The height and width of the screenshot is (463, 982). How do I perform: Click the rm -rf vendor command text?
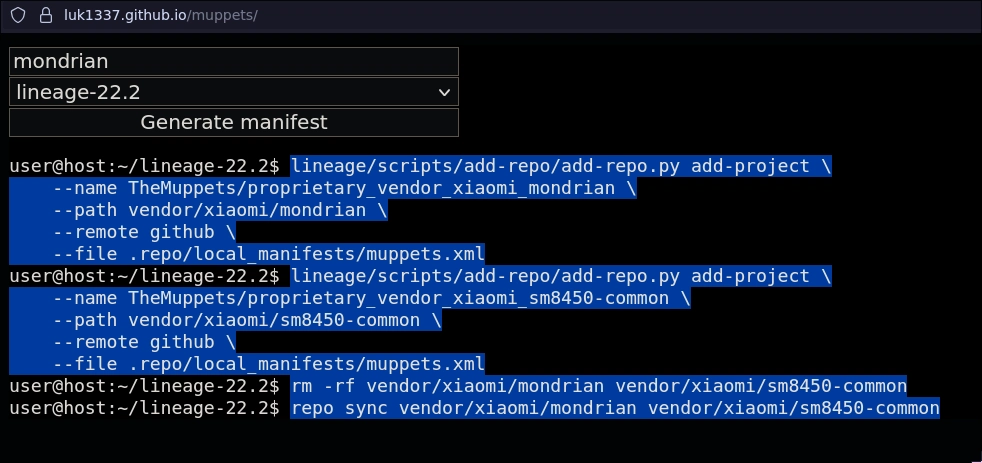click(x=598, y=386)
